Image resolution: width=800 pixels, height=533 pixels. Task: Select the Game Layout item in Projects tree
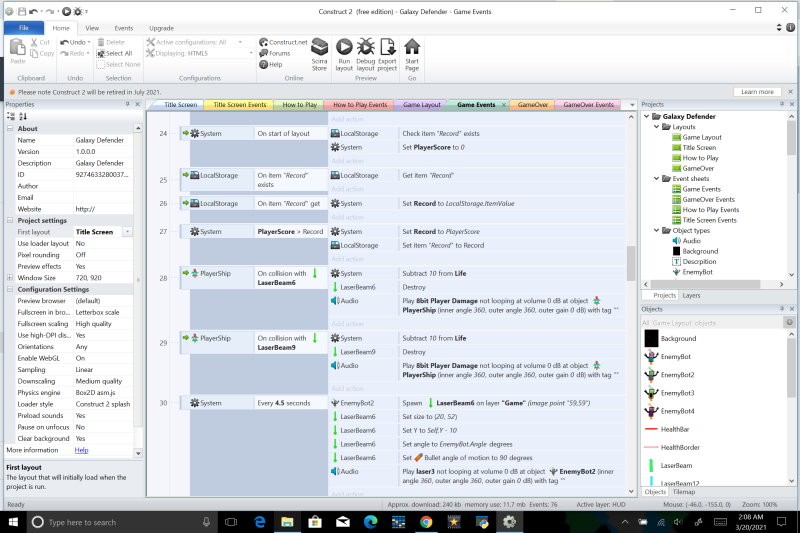coord(702,137)
